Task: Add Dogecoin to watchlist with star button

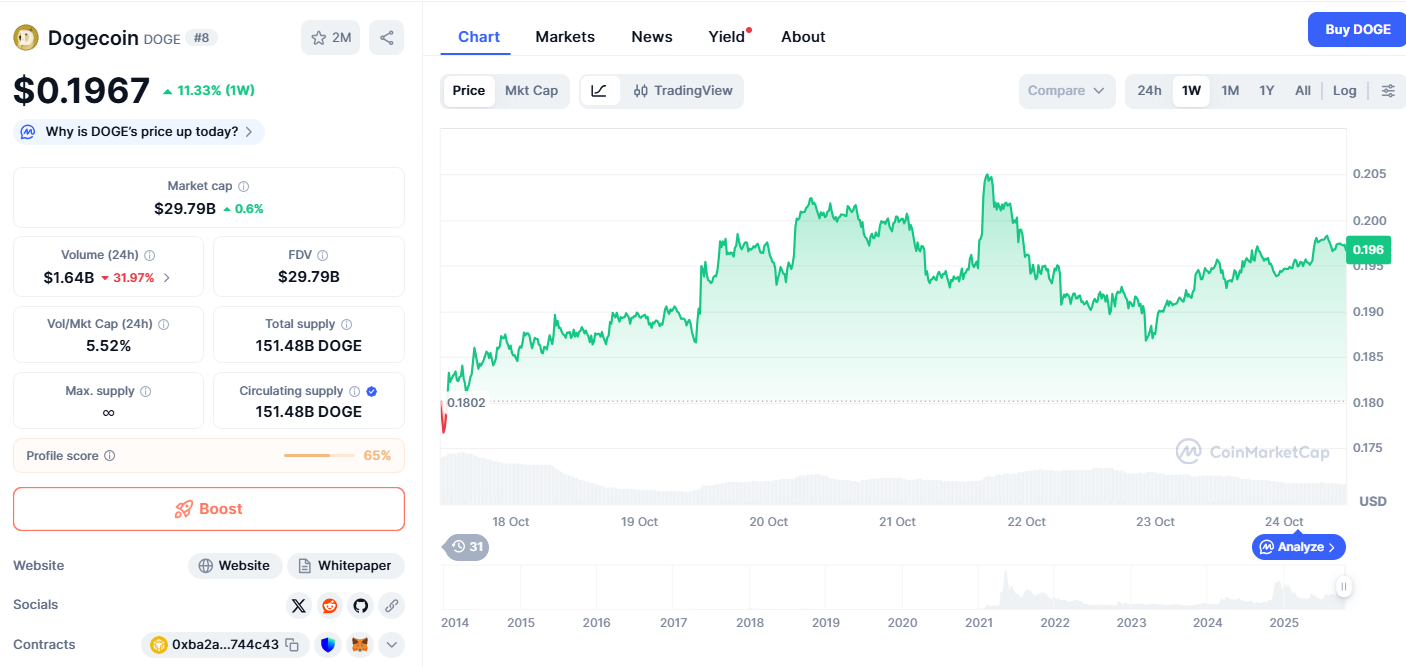Action: [x=330, y=38]
